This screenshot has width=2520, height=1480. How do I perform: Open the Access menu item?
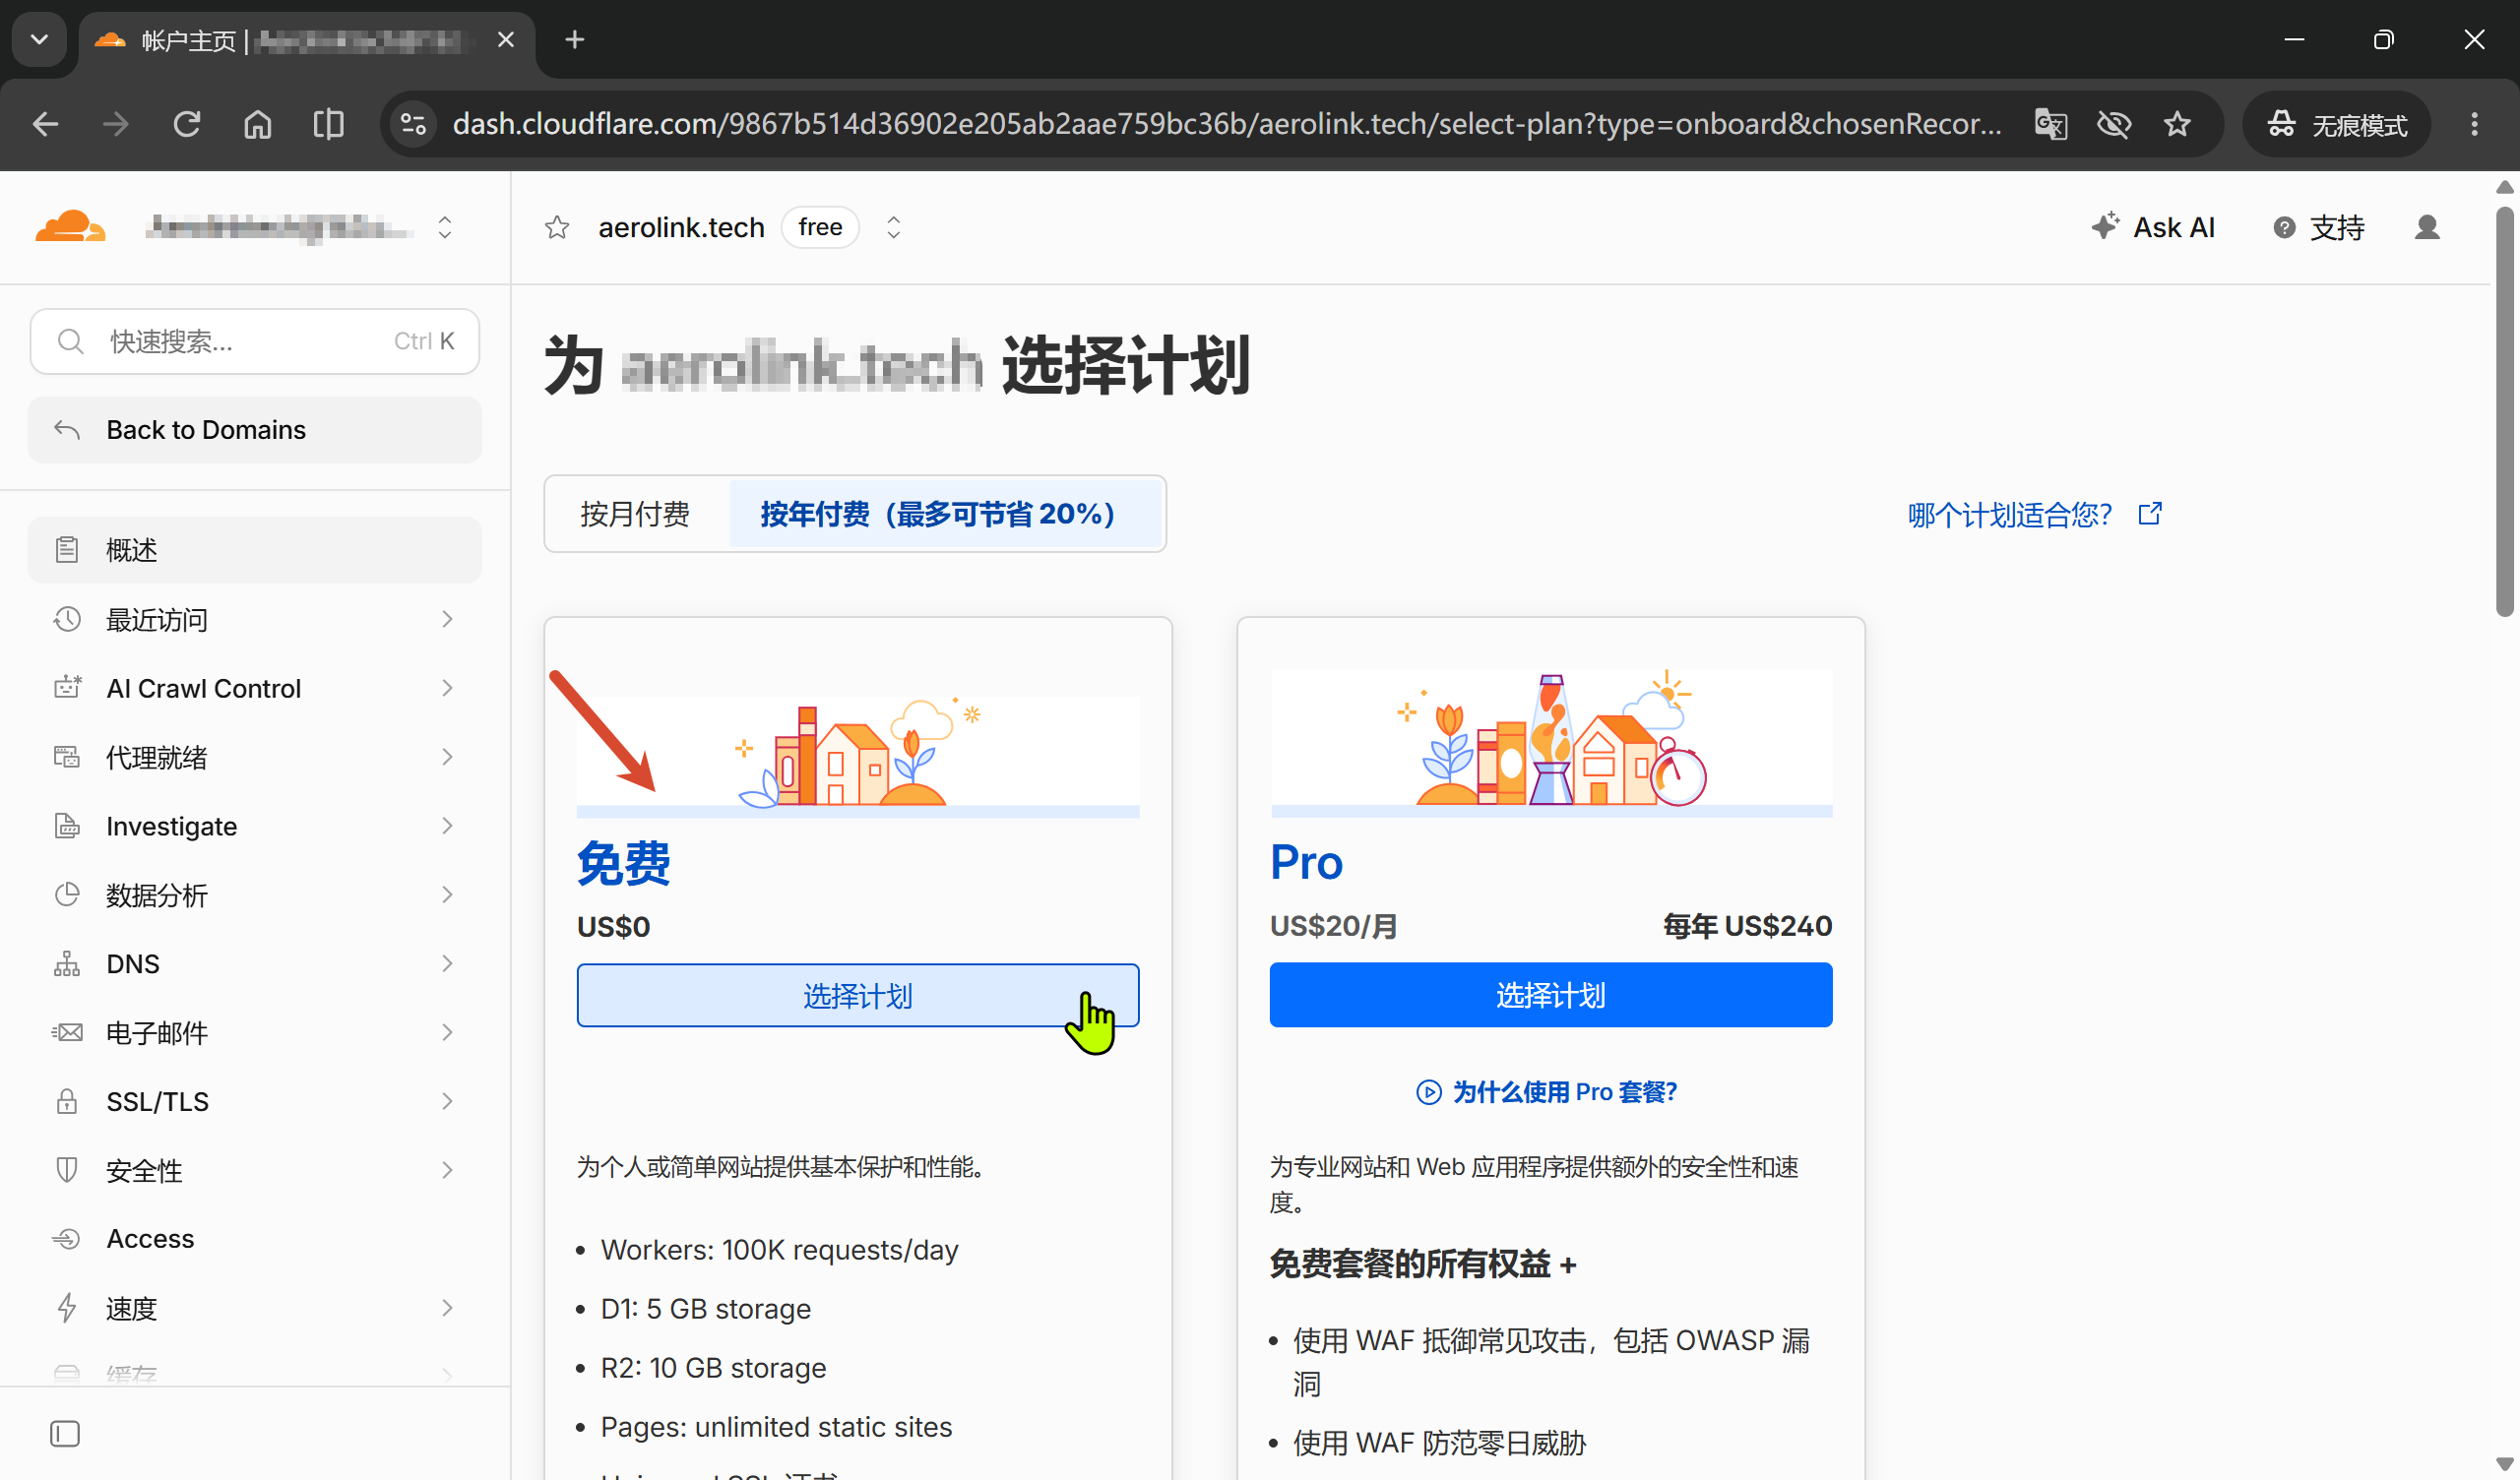[x=254, y=1239]
